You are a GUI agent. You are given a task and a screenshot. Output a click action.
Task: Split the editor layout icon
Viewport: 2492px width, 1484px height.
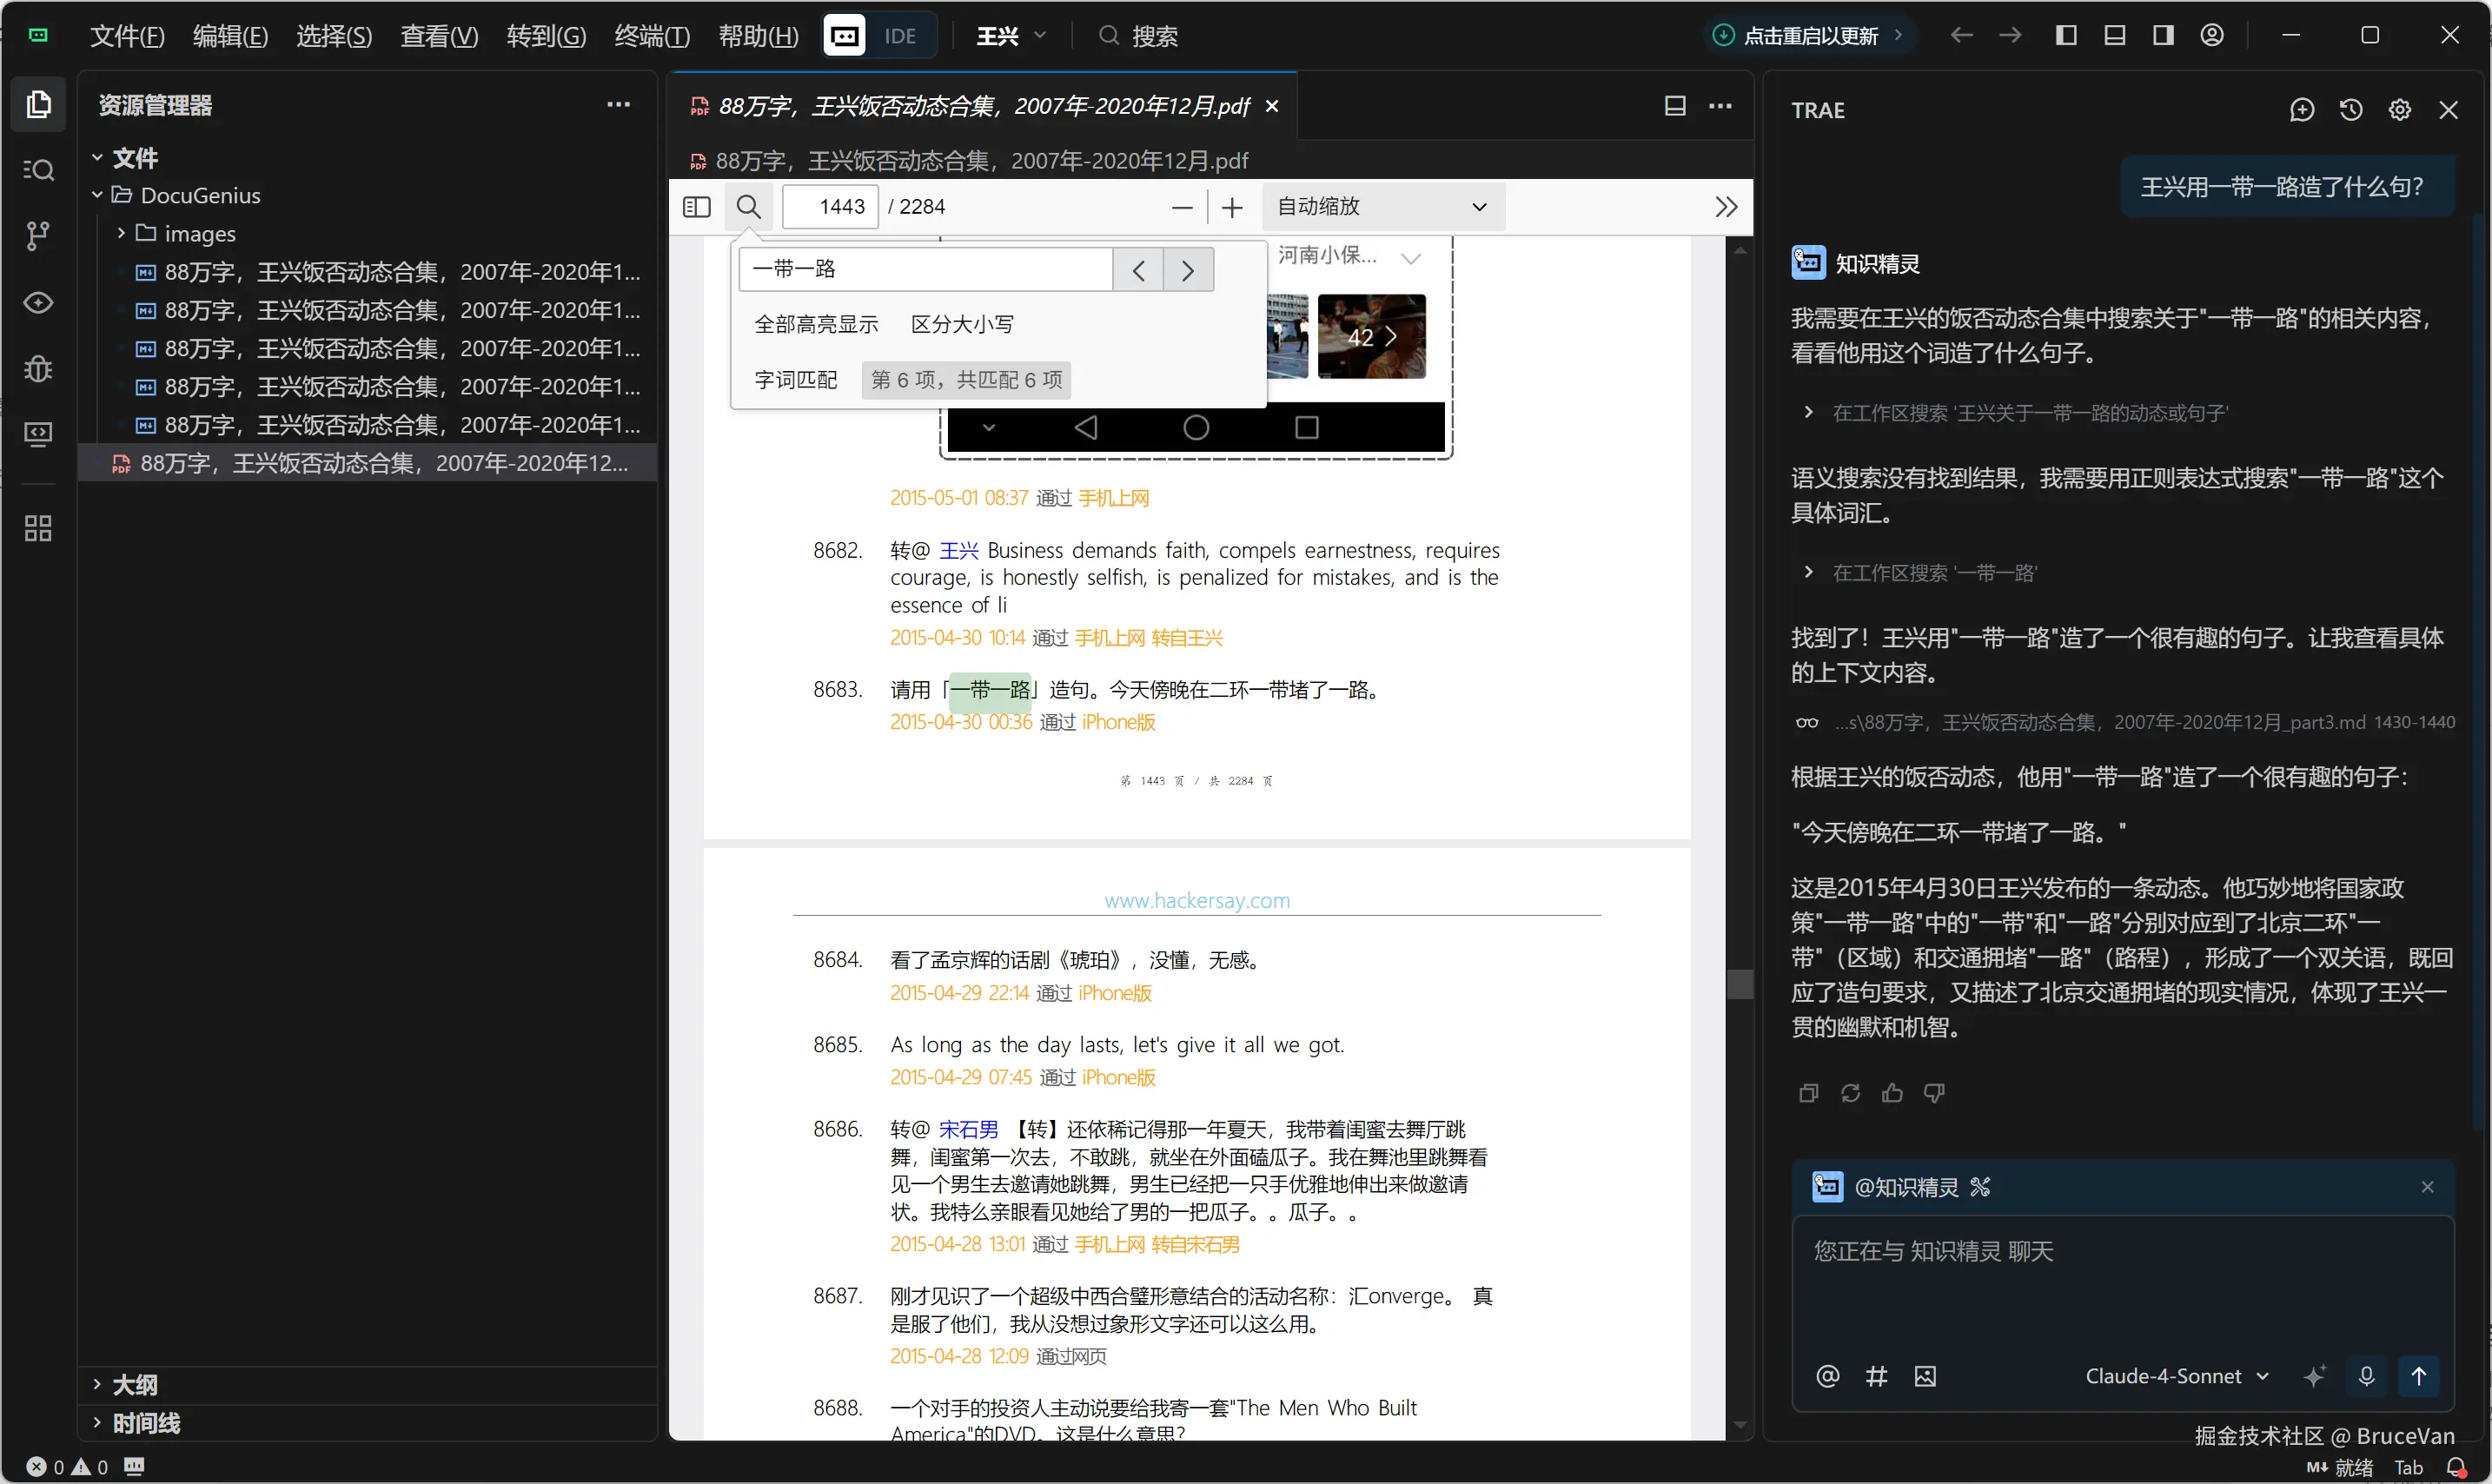click(1675, 106)
